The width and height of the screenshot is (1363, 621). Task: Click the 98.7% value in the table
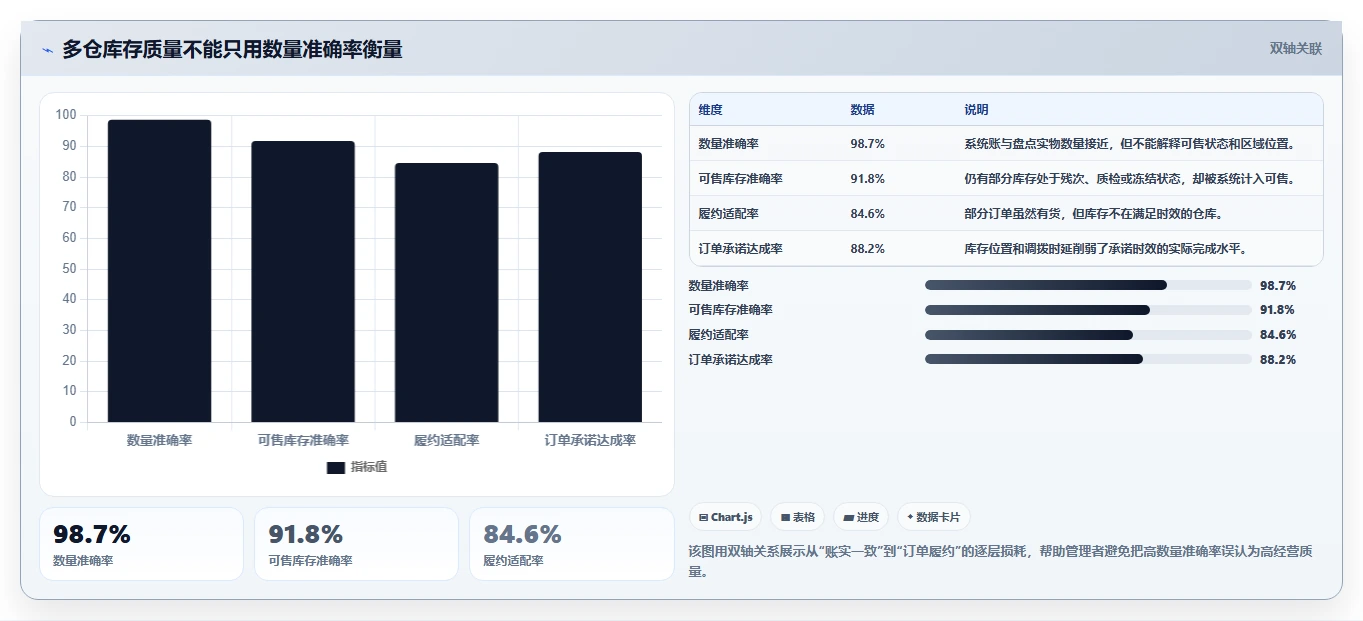pyautogui.click(x=867, y=144)
